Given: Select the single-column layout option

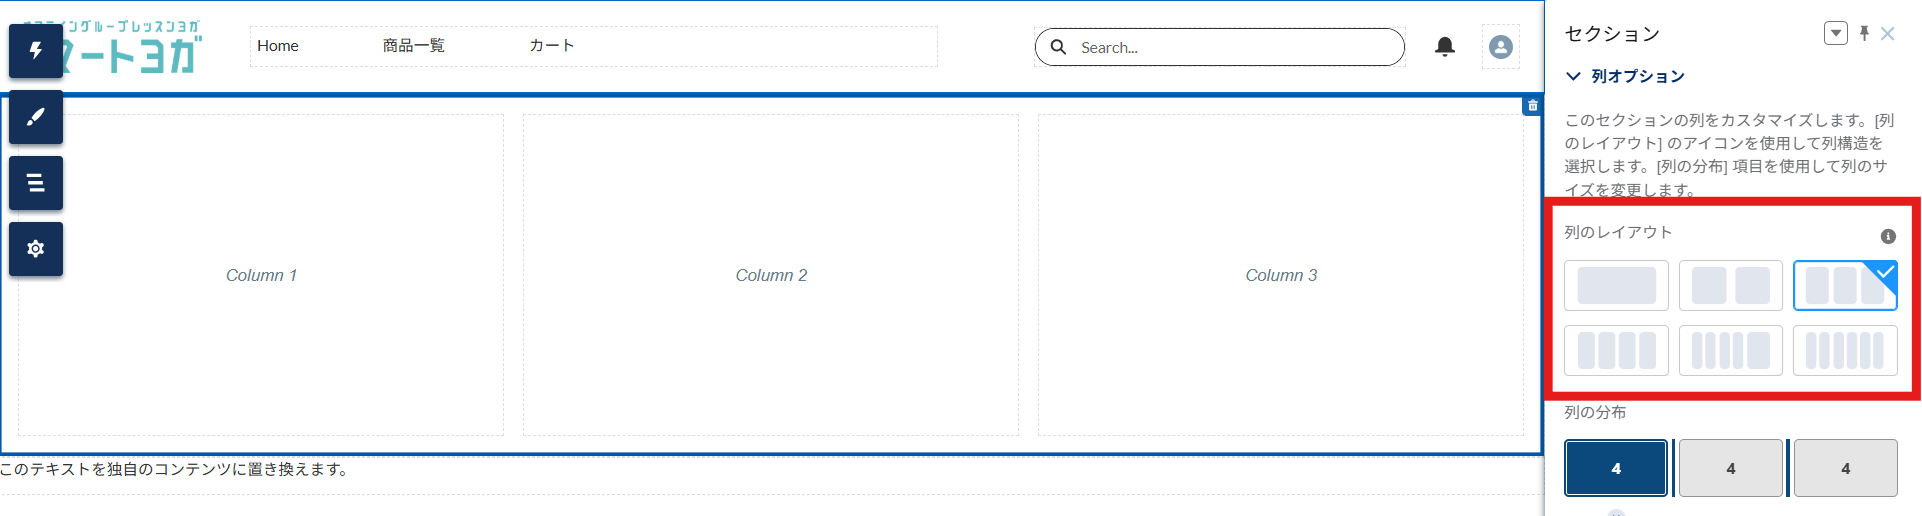Looking at the screenshot, I should [1616, 286].
